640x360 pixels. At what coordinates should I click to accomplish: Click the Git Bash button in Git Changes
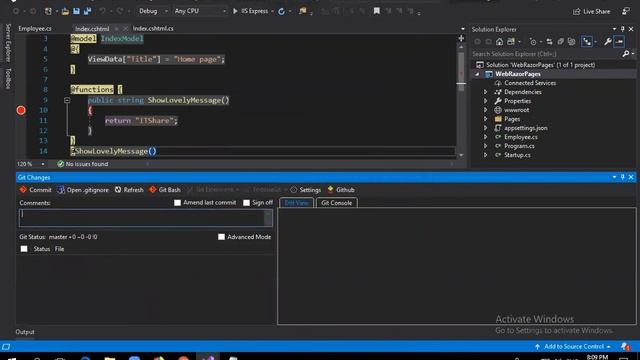(x=165, y=190)
